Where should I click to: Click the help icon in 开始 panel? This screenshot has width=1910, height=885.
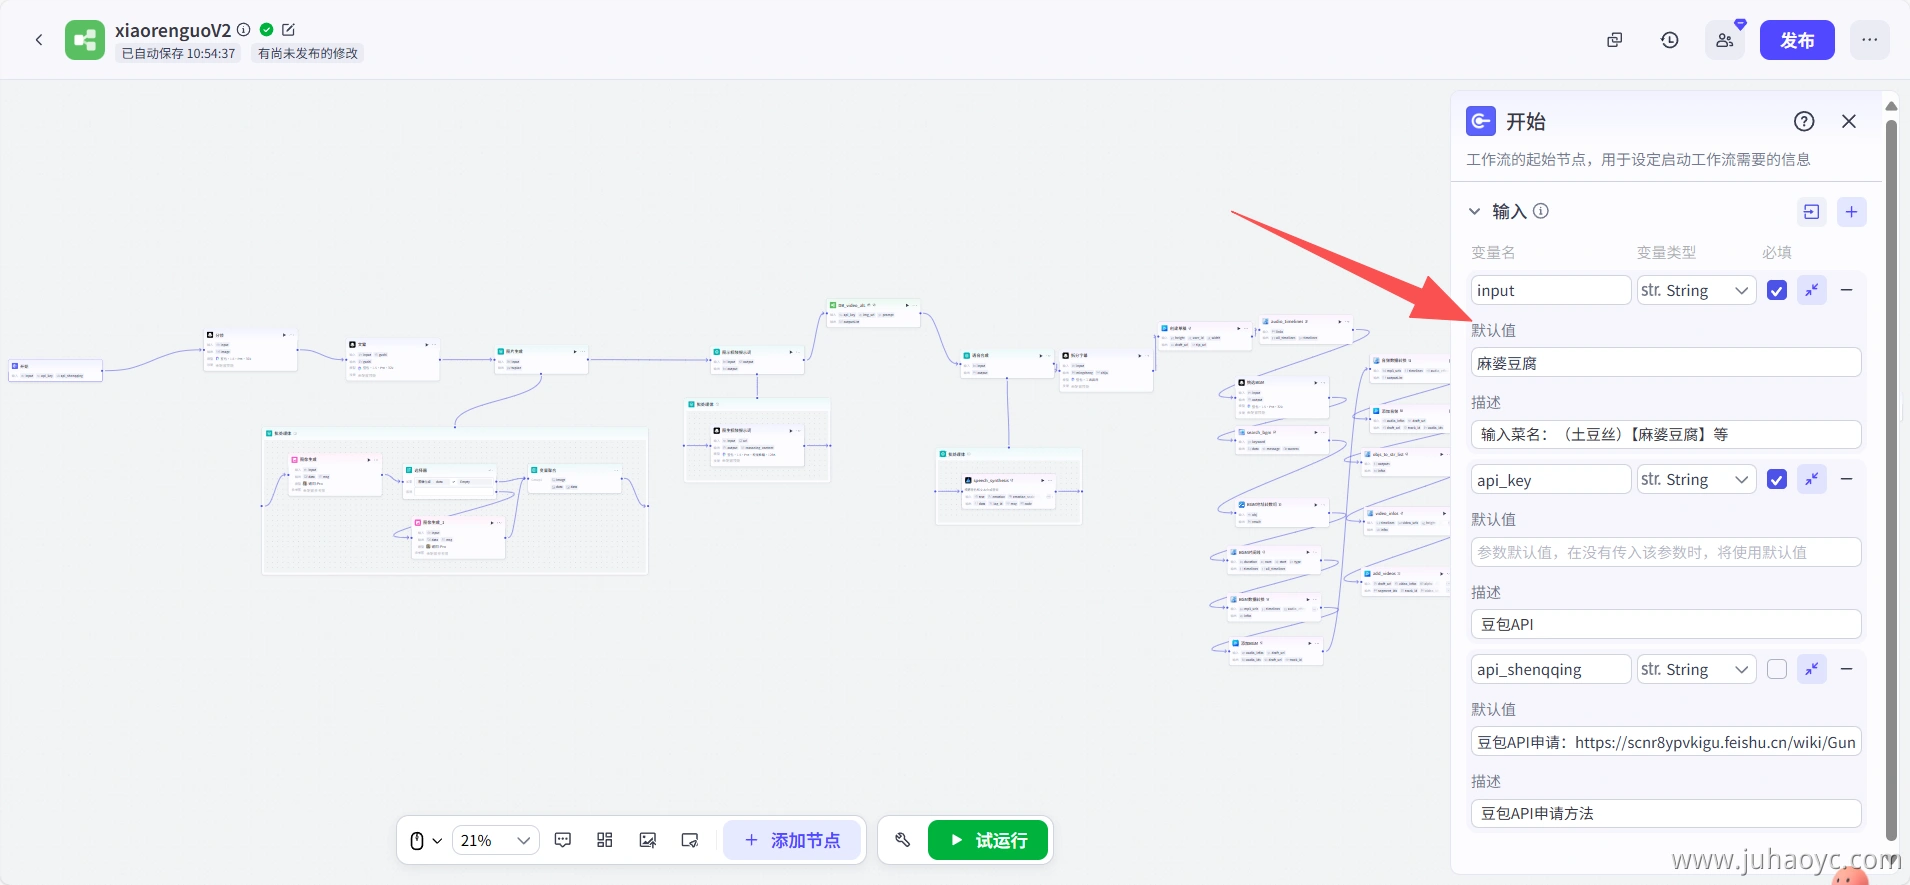click(x=1803, y=121)
